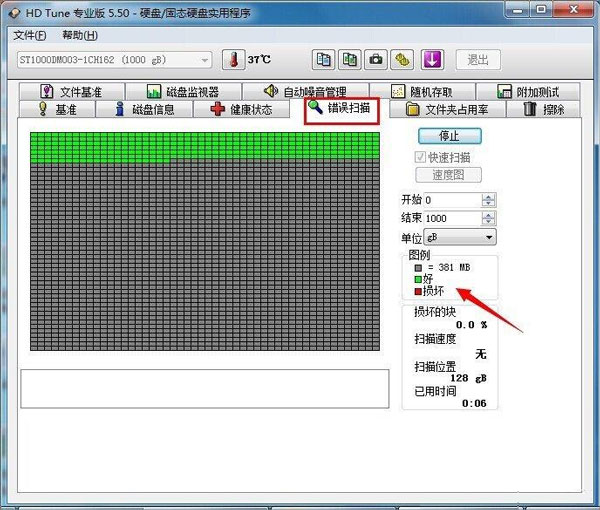Switch to the 擦除 tab
Image resolution: width=600 pixels, height=510 pixels.
coord(543,109)
